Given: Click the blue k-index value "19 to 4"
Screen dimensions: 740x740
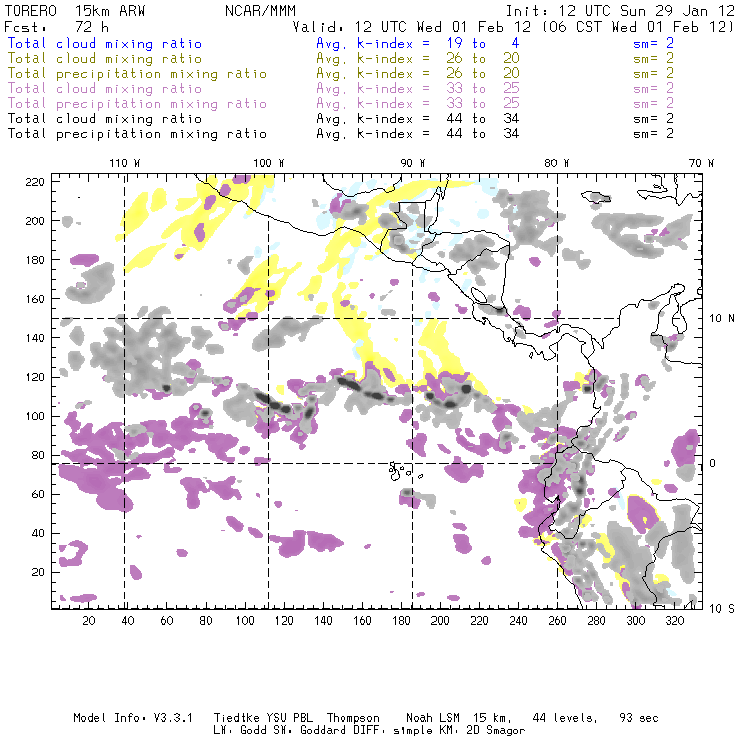Looking at the screenshot, I should [483, 43].
